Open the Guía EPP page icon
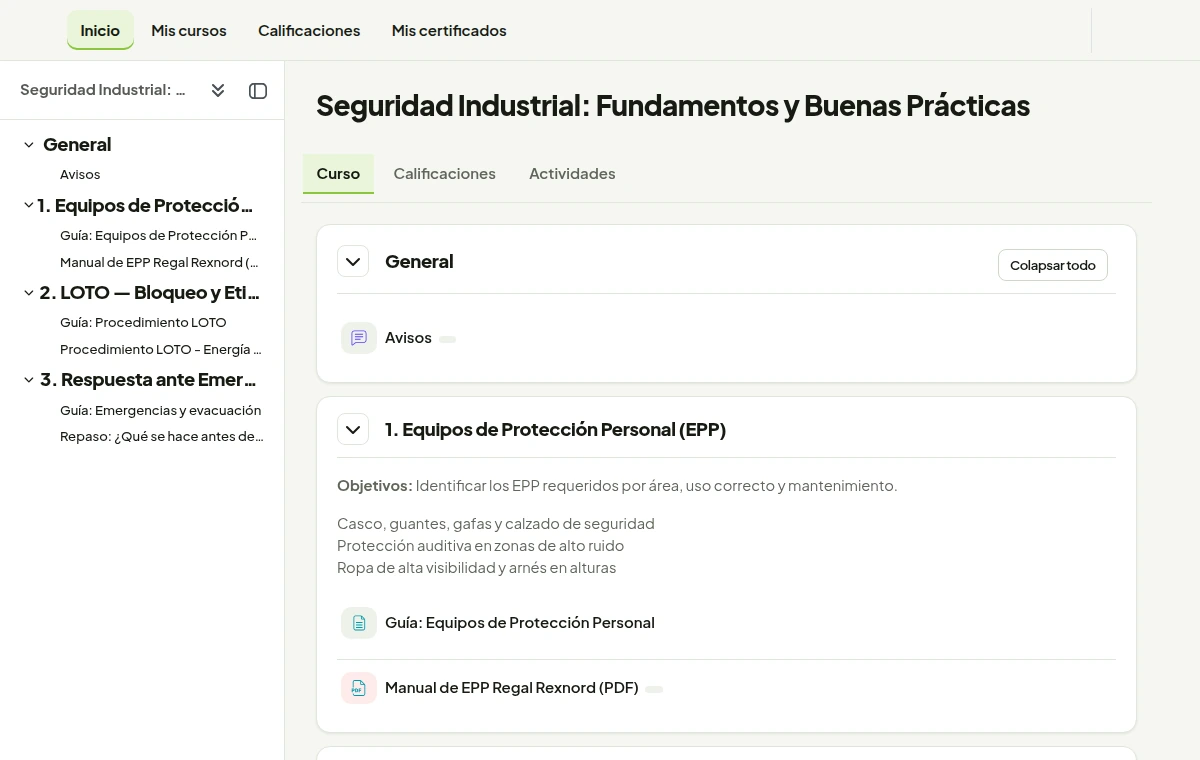The height and width of the screenshot is (760, 1200). [359, 623]
